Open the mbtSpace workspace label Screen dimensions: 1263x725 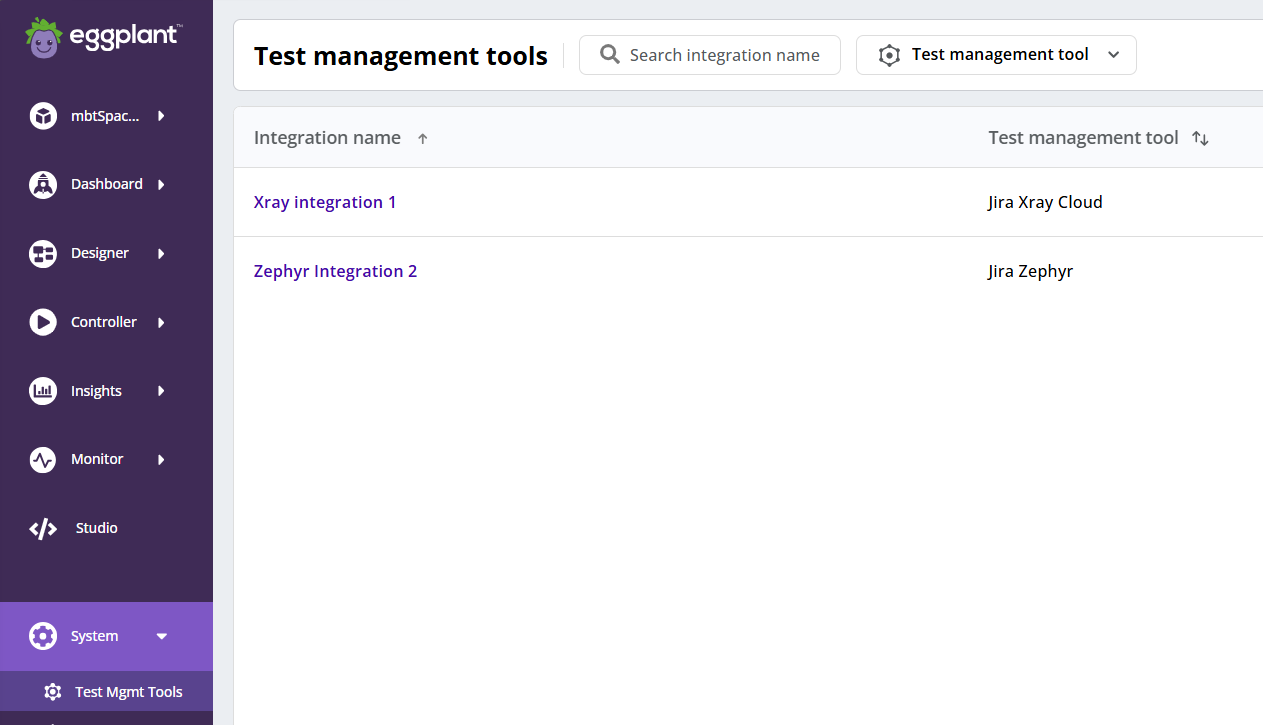click(105, 116)
